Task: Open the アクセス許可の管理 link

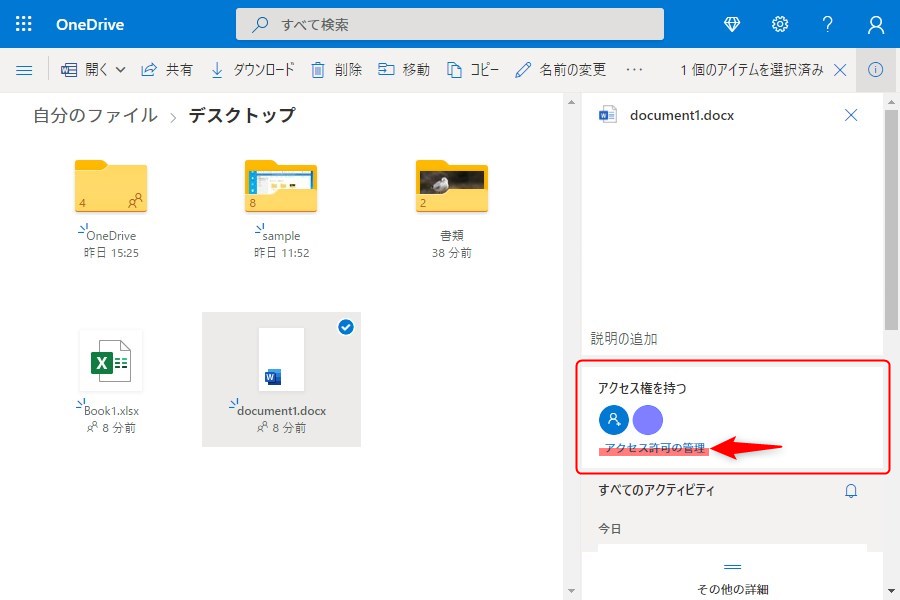Action: pyautogui.click(x=655, y=449)
